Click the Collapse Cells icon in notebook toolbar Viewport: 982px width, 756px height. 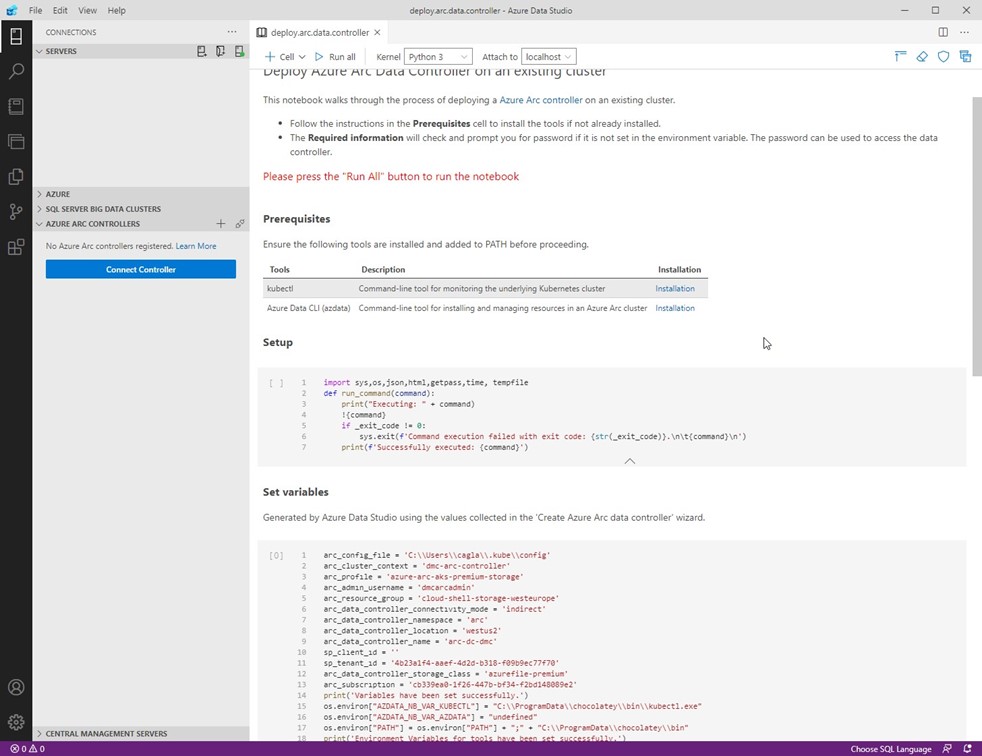pyautogui.click(x=900, y=56)
